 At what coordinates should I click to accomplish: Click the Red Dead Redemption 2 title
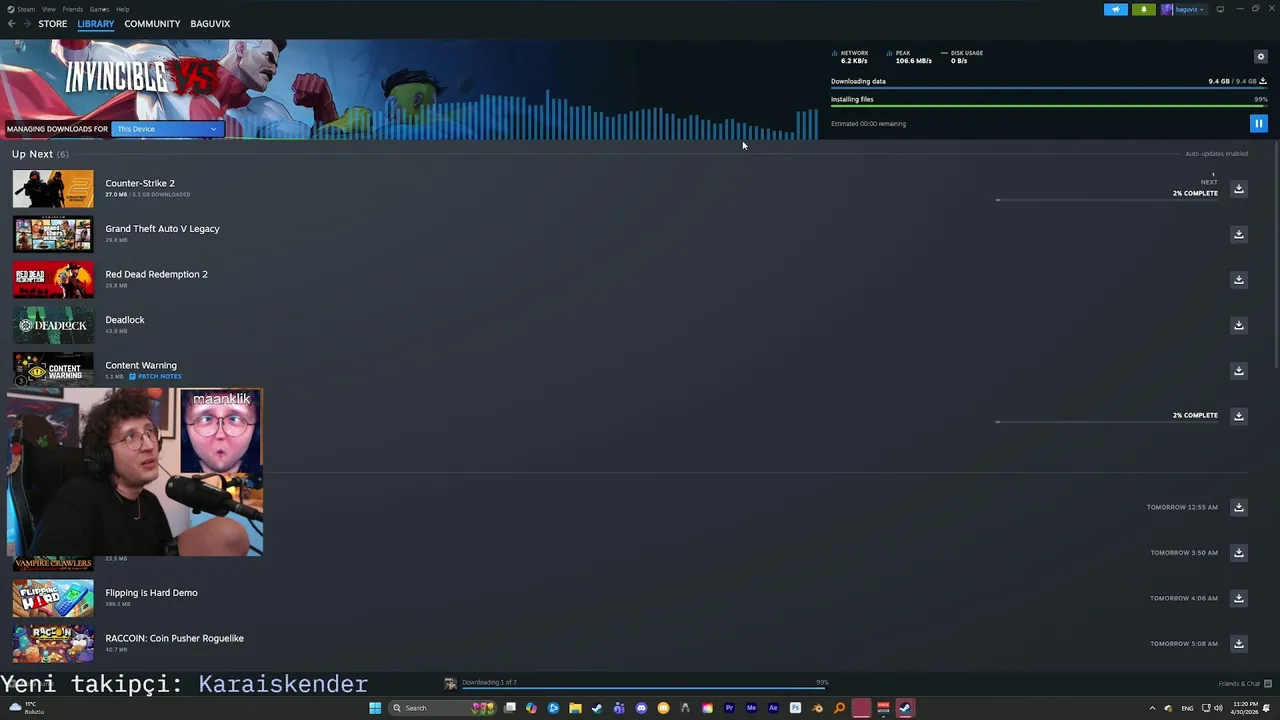(x=156, y=274)
